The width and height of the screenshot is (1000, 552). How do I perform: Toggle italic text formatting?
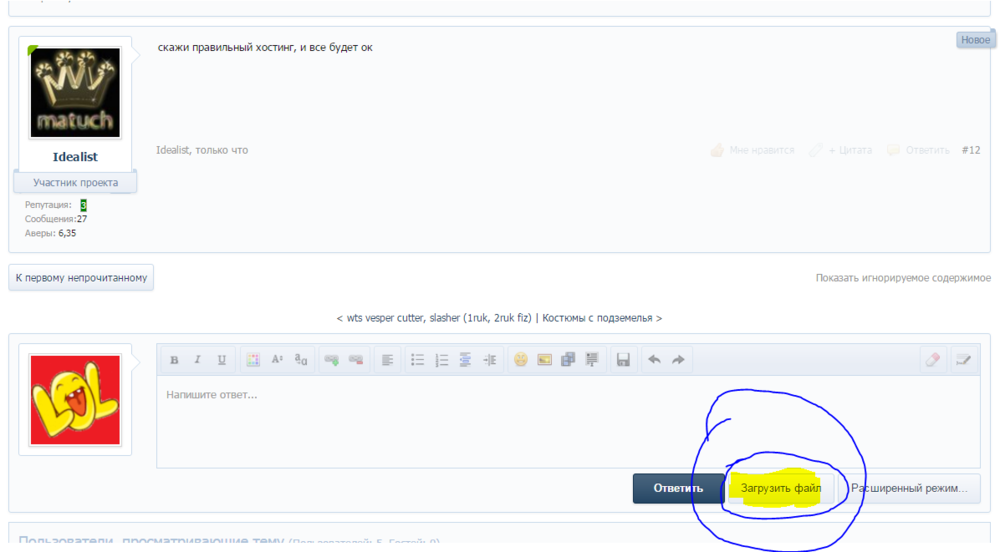(x=197, y=360)
